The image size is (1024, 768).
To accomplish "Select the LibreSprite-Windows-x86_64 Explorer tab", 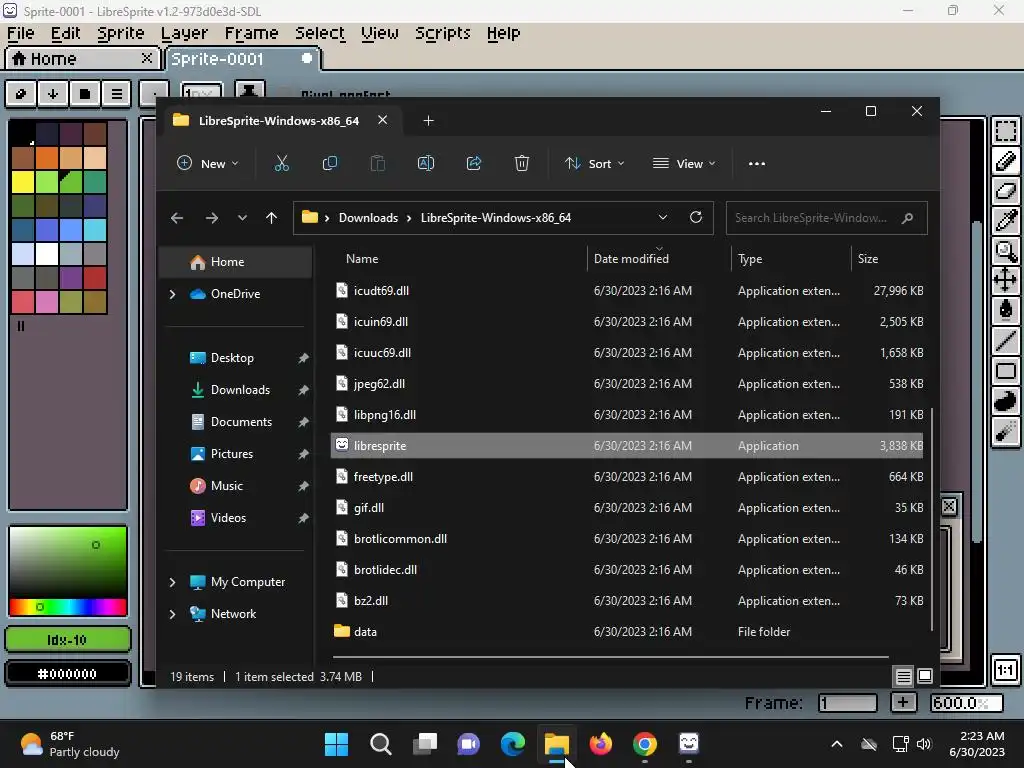I will tap(279, 121).
